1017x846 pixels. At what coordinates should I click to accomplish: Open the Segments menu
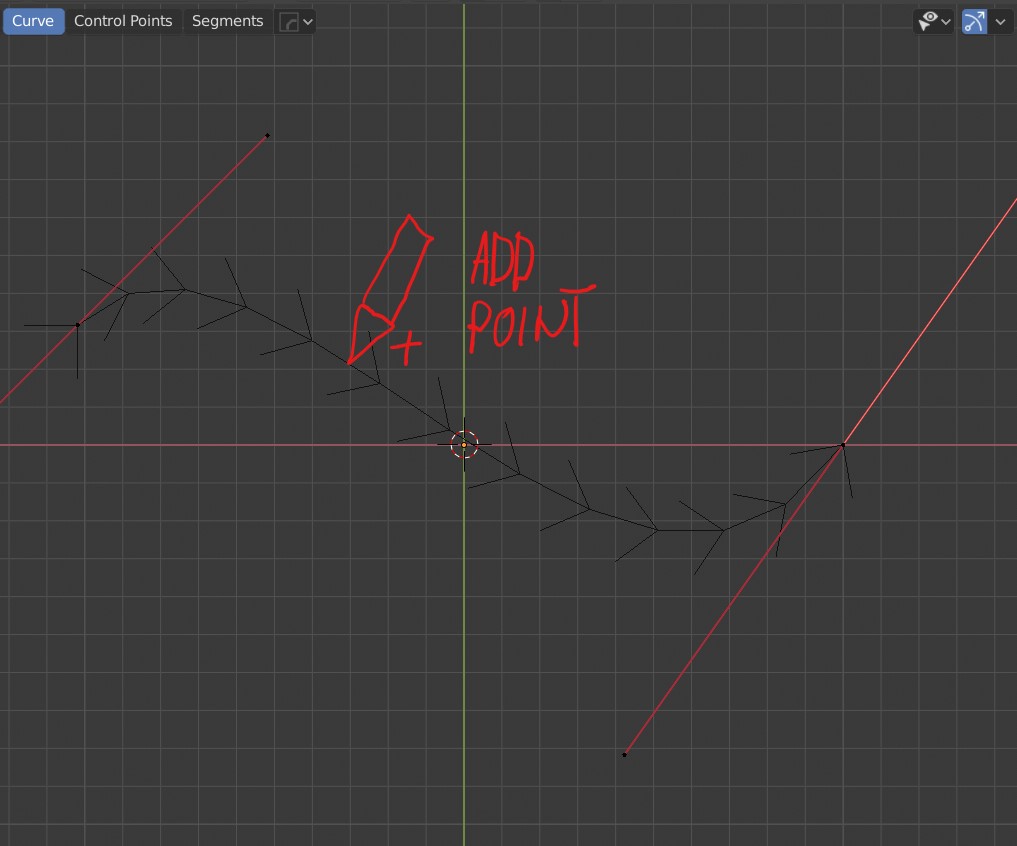tap(228, 21)
